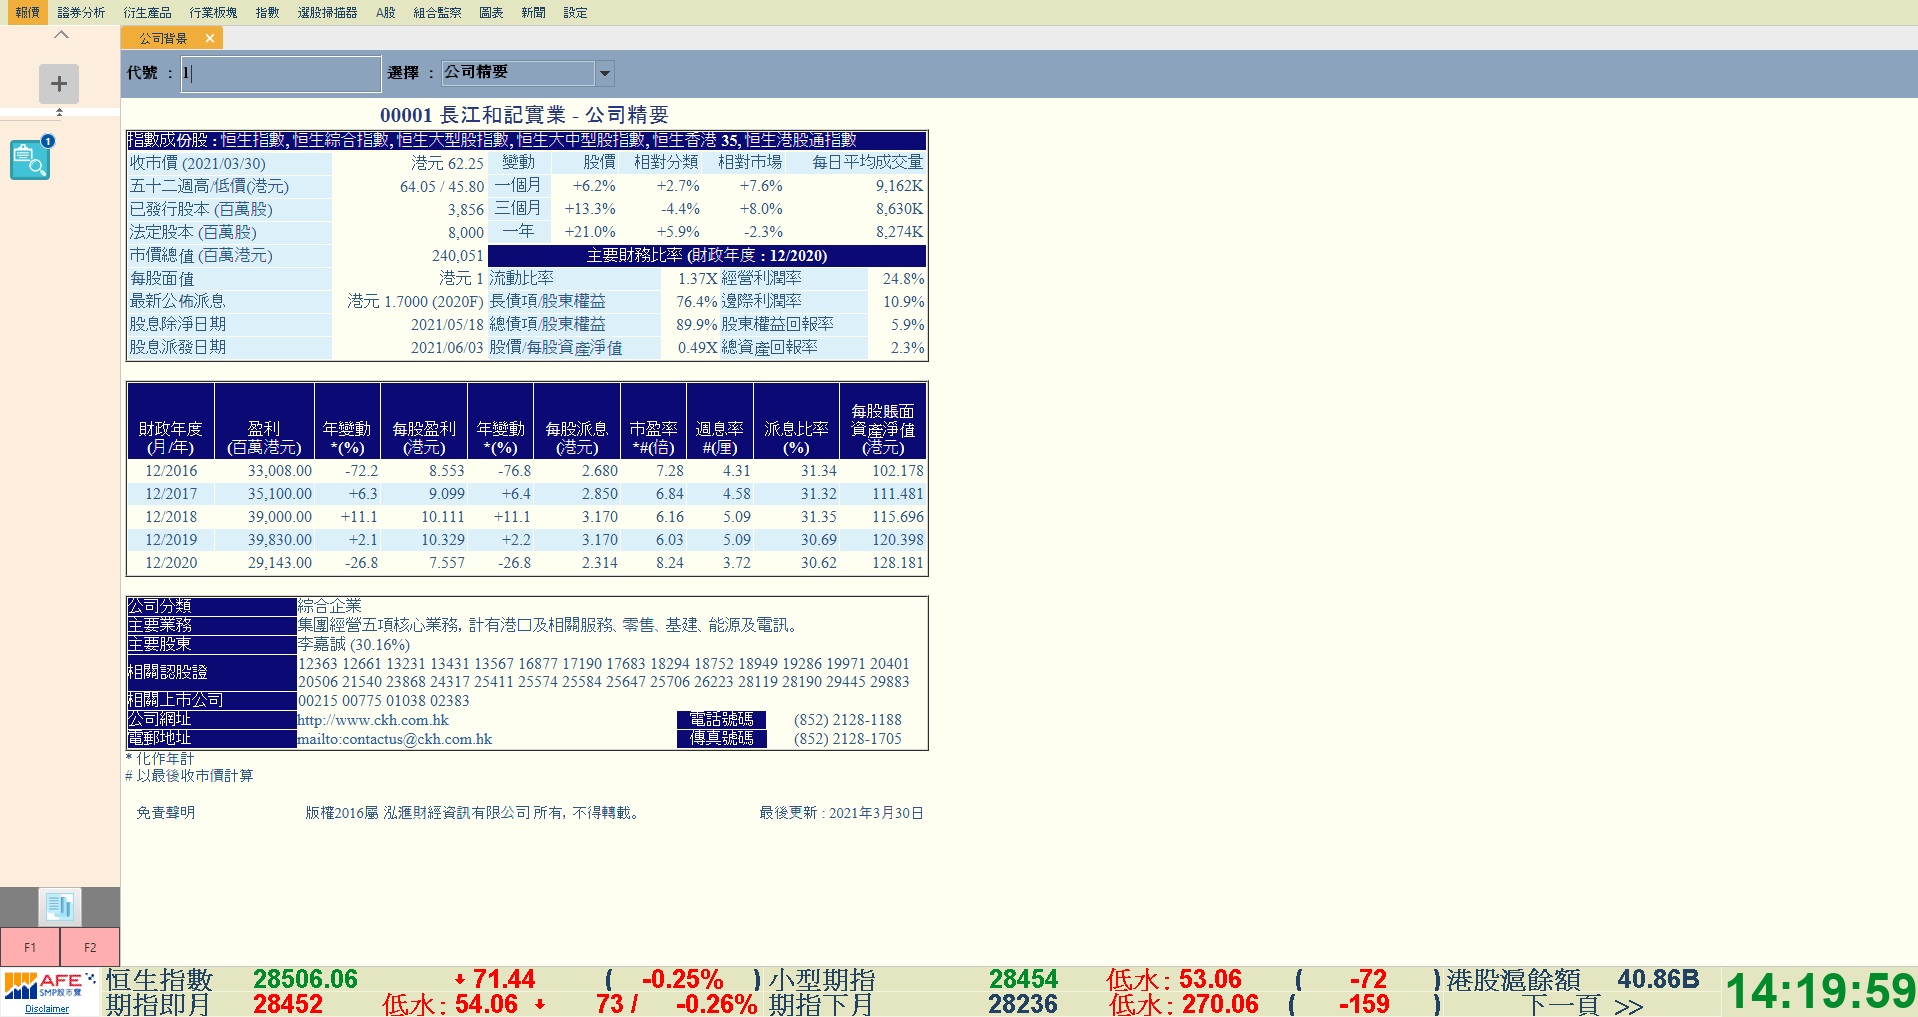
Task: Click the AFE logo in status bar
Action: coord(49,985)
